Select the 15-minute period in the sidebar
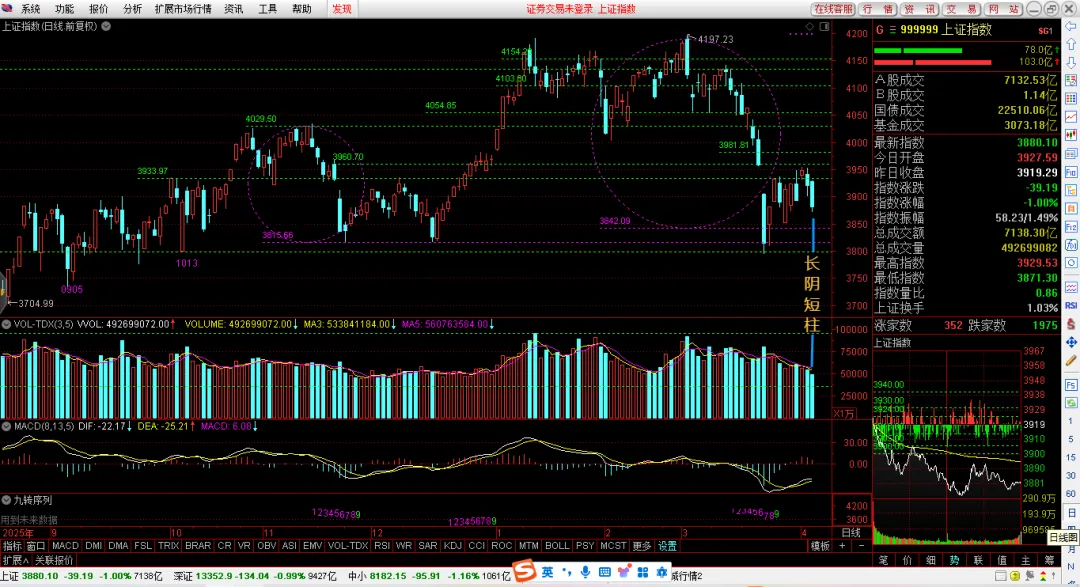 [x=1071, y=457]
